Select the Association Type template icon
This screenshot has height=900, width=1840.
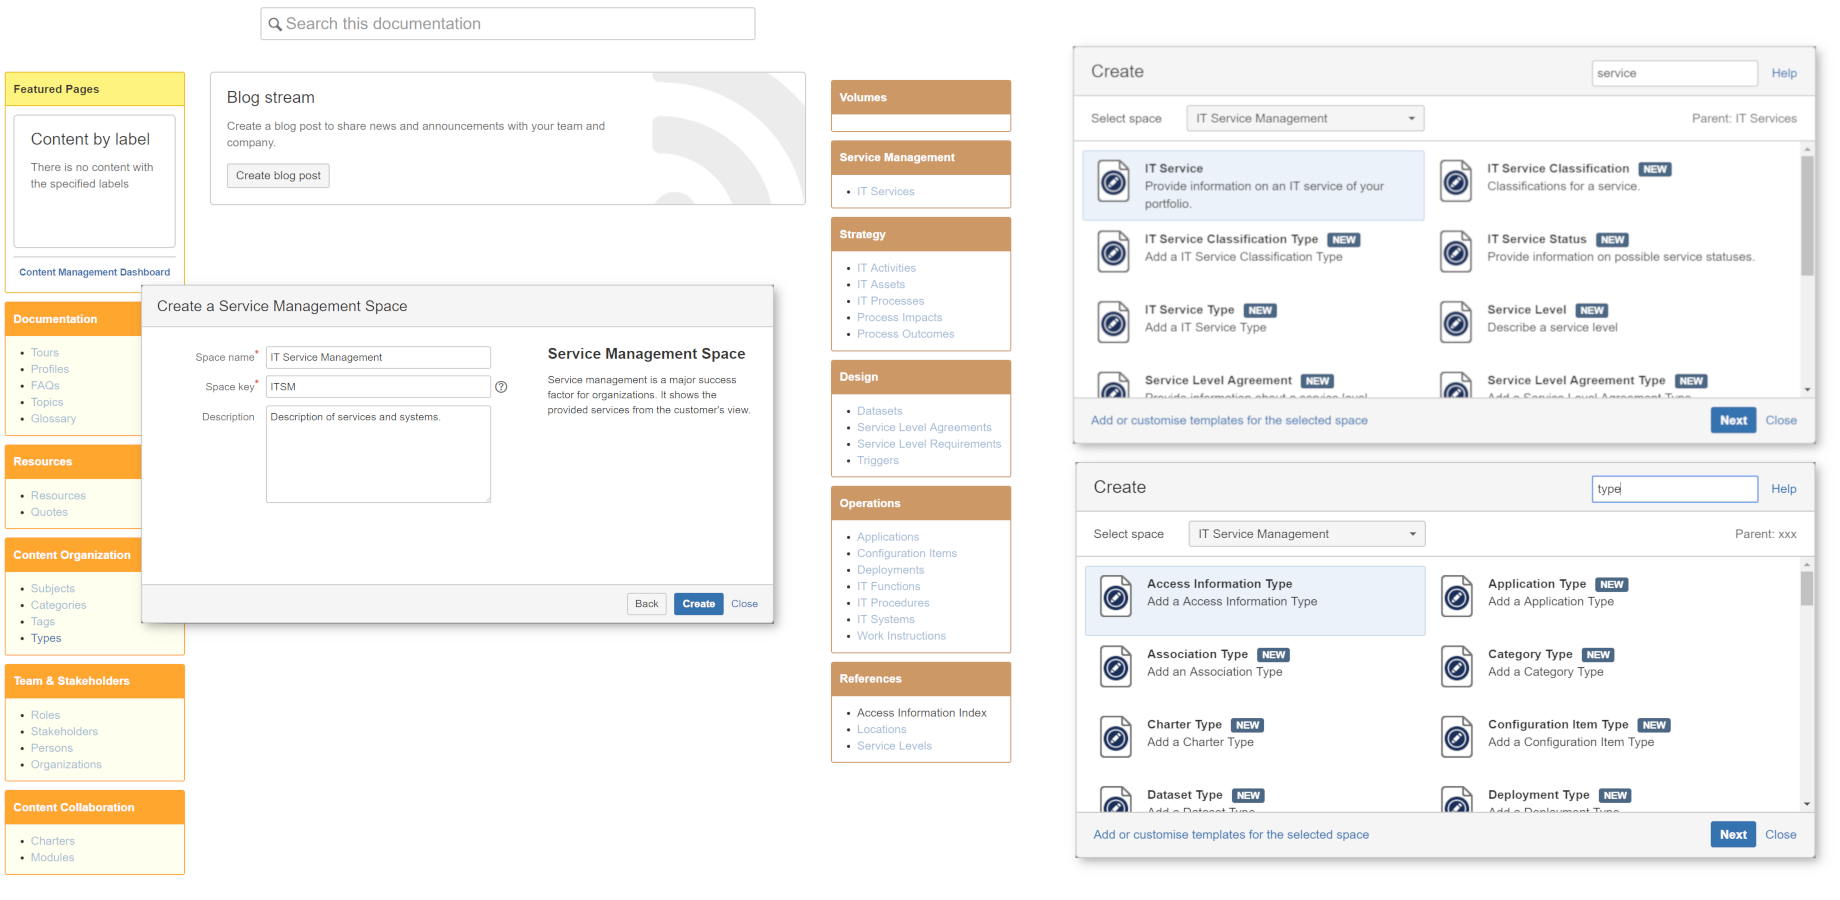point(1115,666)
